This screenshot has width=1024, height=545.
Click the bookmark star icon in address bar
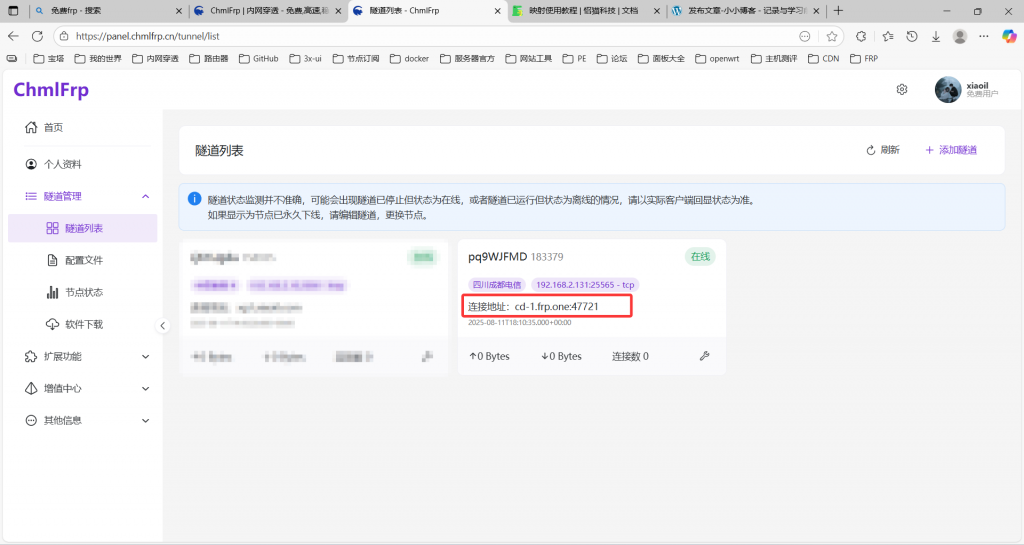(831, 36)
